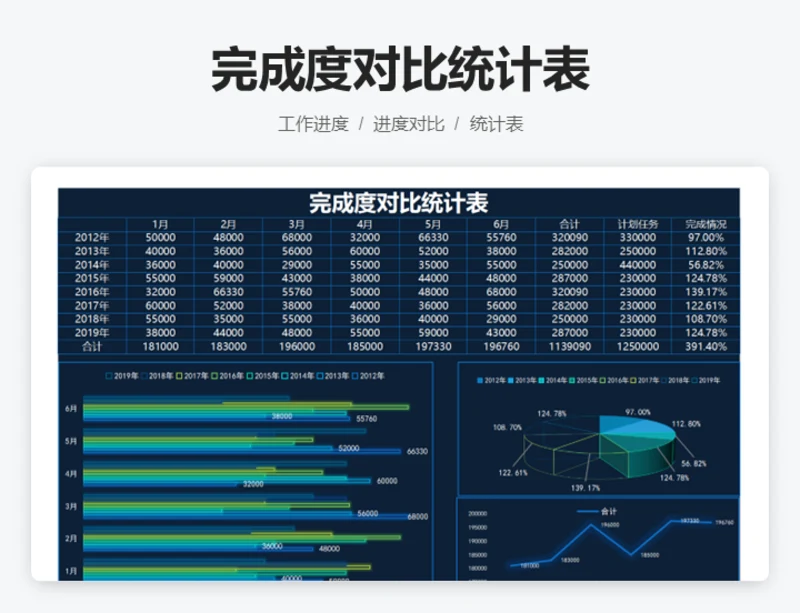Click the 合计 legend in line chart
800x613 pixels.
click(x=597, y=511)
